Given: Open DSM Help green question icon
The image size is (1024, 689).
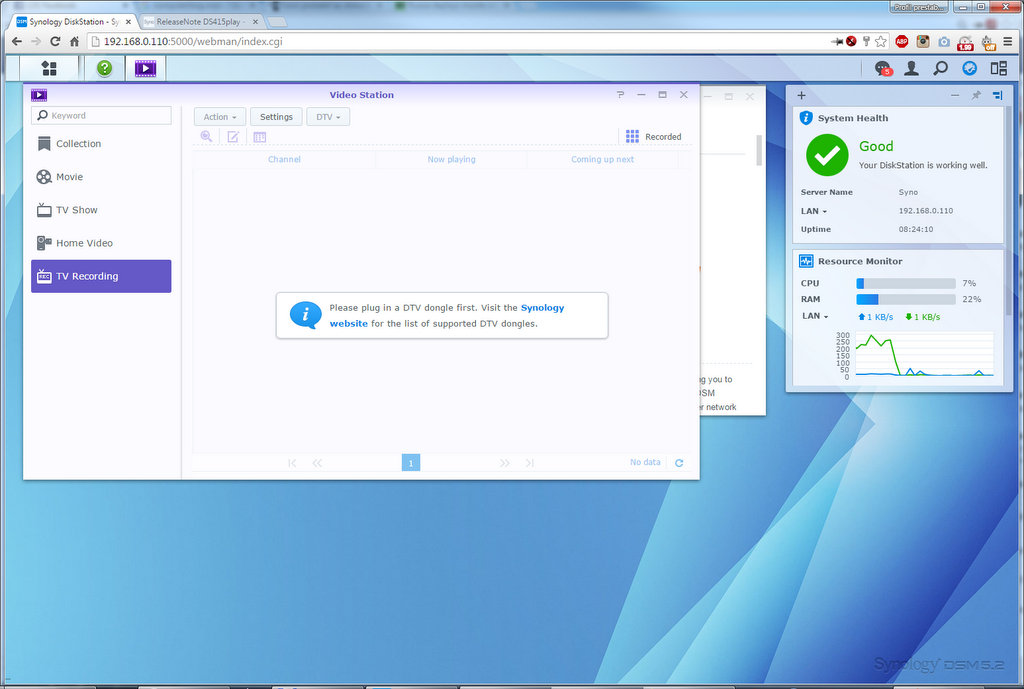Looking at the screenshot, I should tap(104, 68).
